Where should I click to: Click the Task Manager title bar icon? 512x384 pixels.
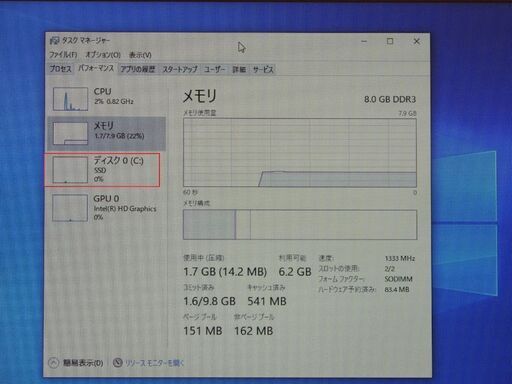coord(54,41)
